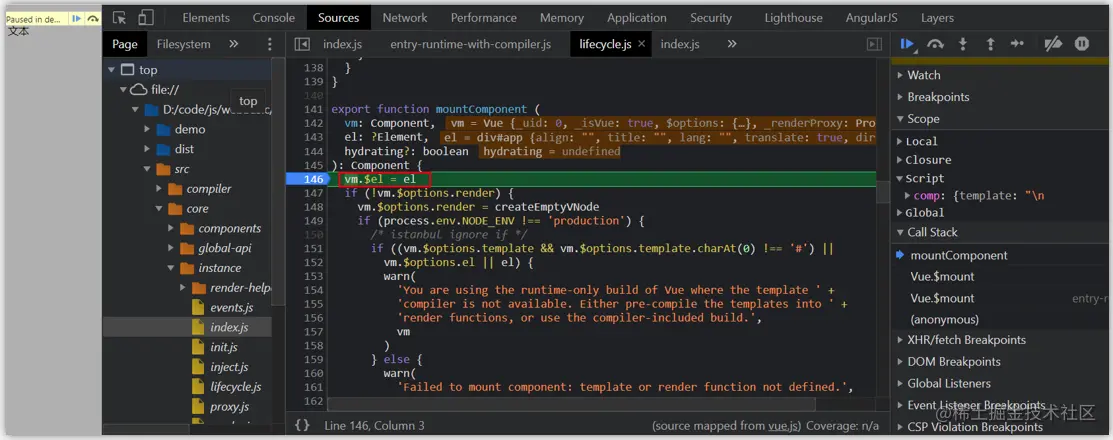The image size is (1113, 440).
Task: Deactivate breakpoints icon
Action: click(1053, 44)
